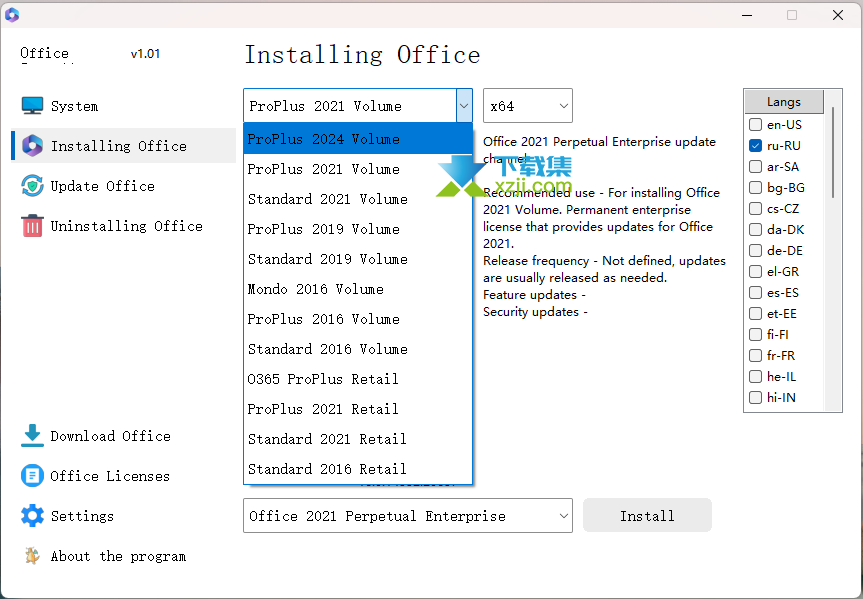Click the Settings gear icon
The image size is (863, 599).
[x=32, y=516]
